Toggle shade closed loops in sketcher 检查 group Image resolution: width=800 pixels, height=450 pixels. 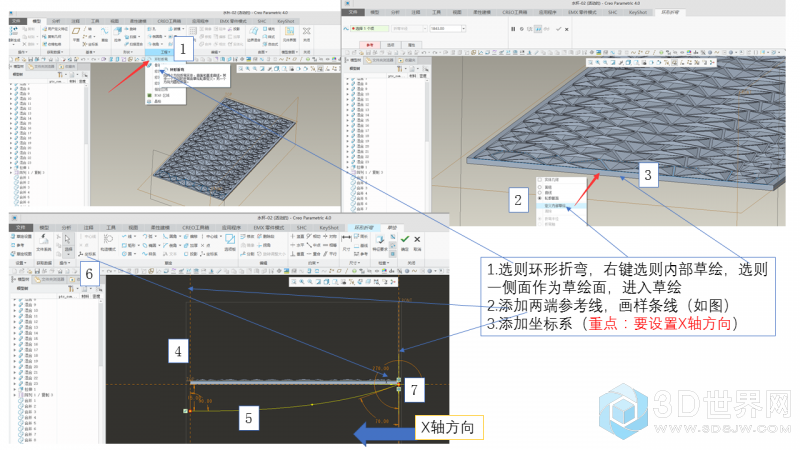(393, 254)
